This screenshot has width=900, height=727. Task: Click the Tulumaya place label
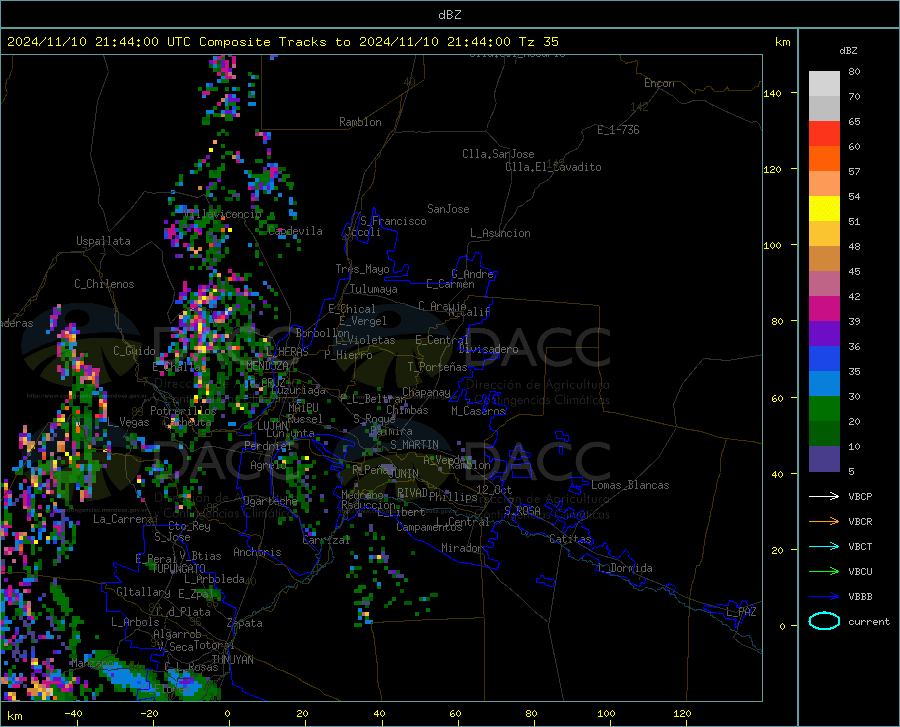[x=373, y=289]
